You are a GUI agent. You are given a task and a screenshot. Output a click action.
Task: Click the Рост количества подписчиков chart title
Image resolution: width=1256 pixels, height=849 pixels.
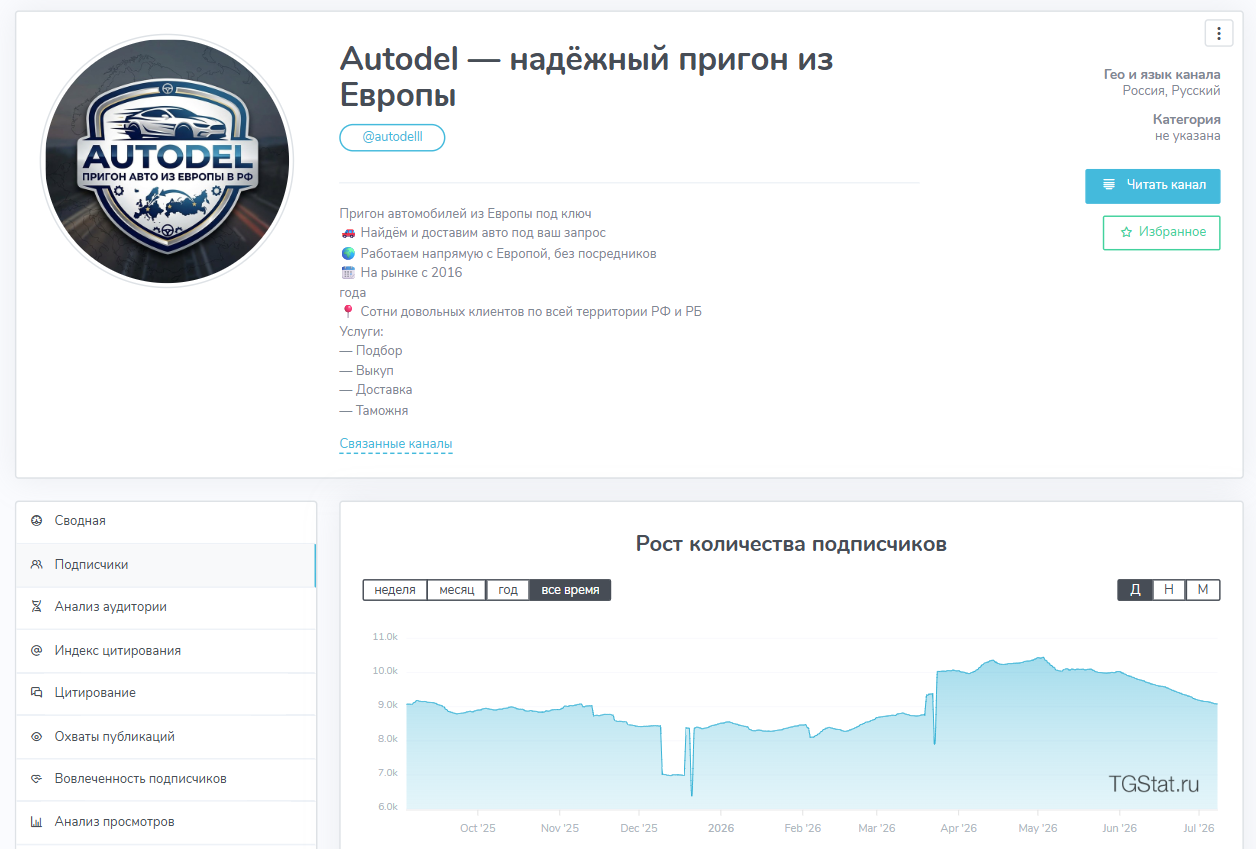[x=791, y=544]
